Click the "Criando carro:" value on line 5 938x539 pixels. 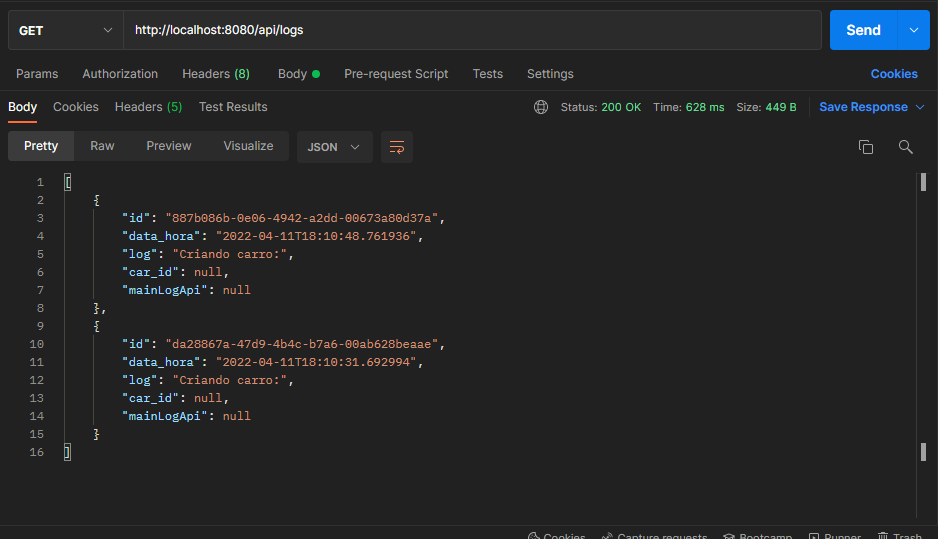(x=230, y=254)
